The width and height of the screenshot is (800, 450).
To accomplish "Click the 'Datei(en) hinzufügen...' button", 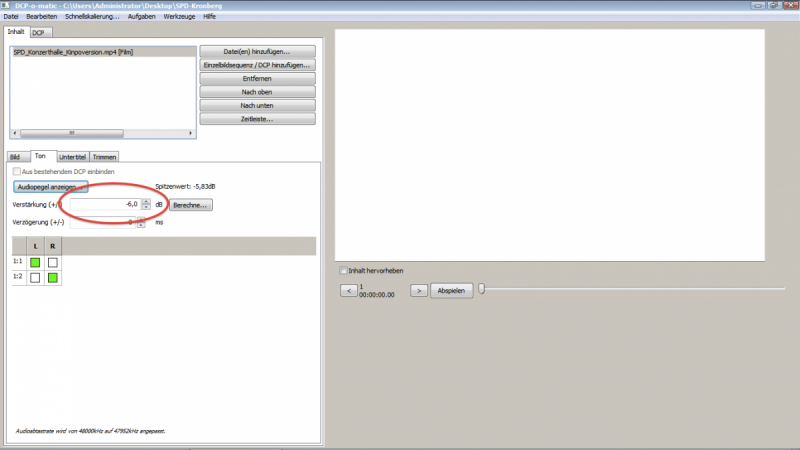I will point(258,51).
